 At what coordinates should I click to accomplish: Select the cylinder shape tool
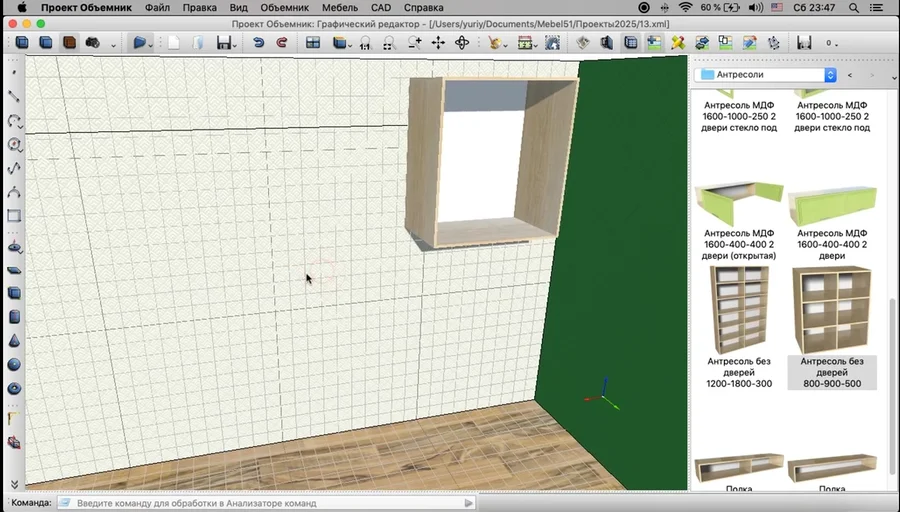coord(14,317)
